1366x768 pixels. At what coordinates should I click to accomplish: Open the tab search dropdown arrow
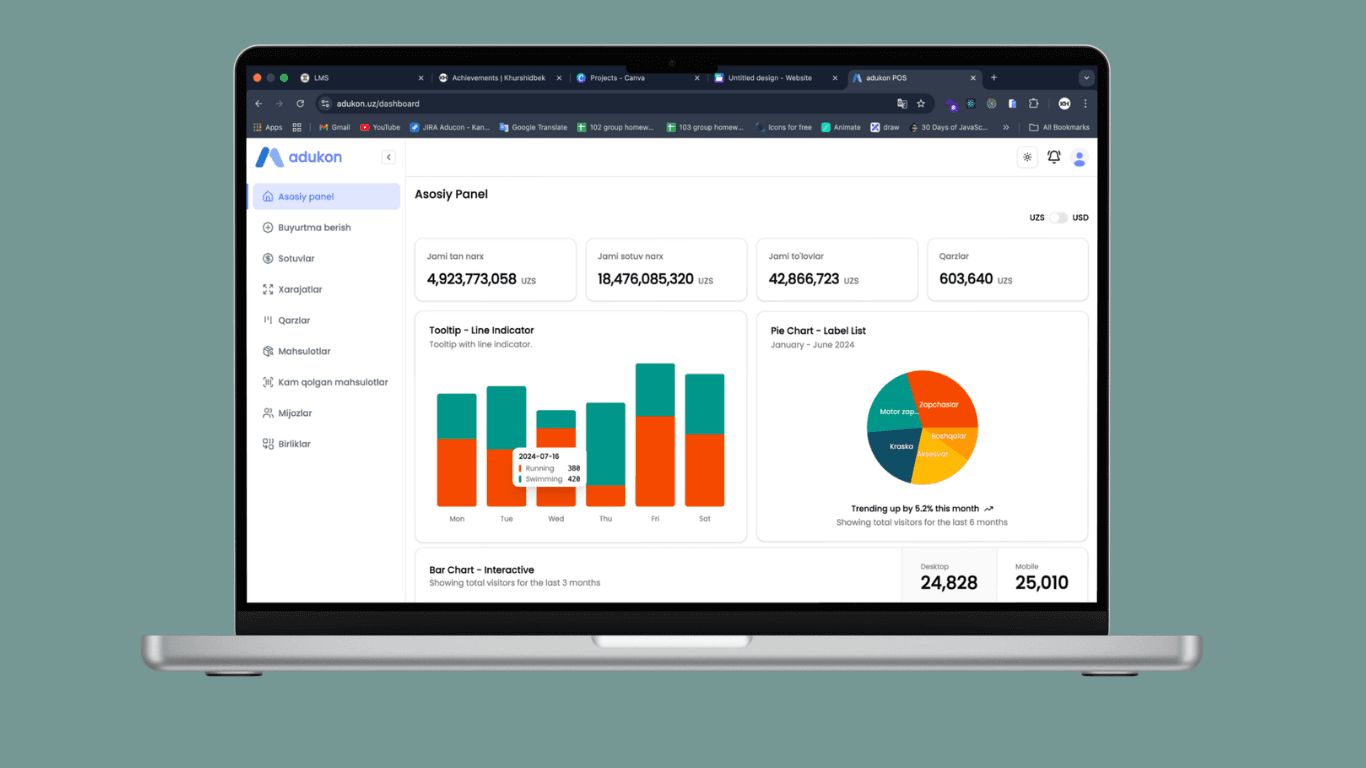(1086, 78)
